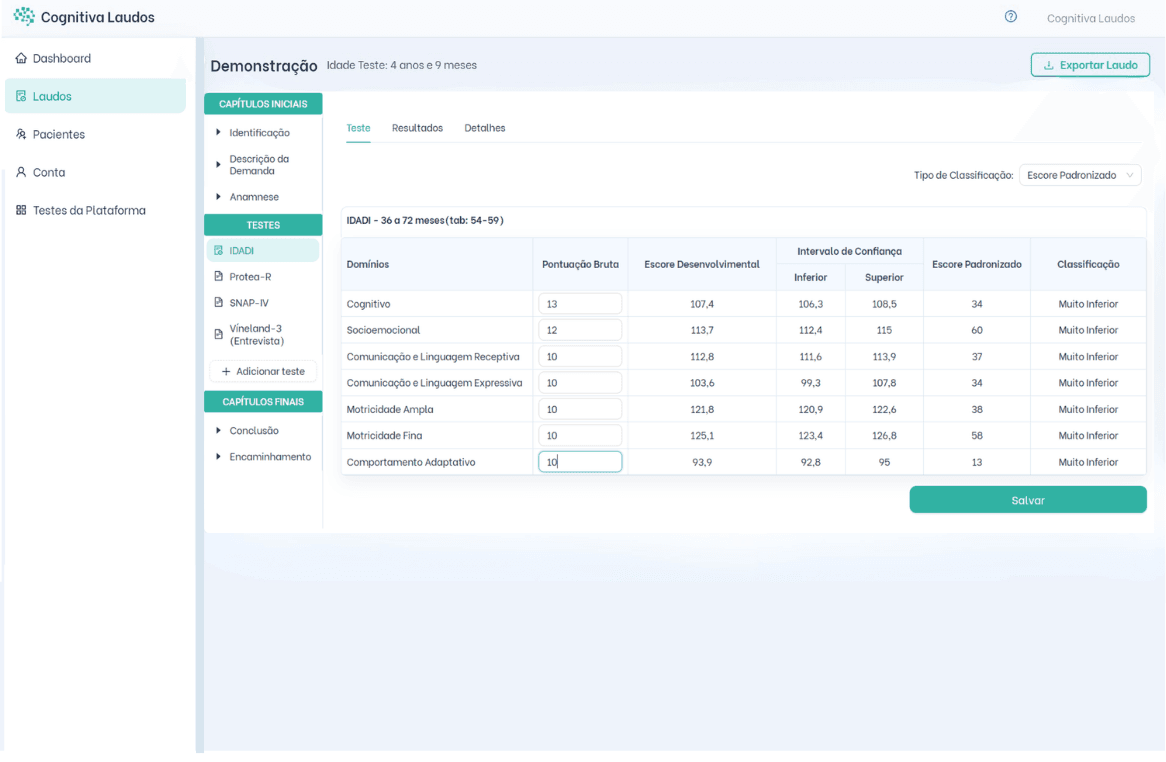Click the download icon in Exportar Laudo
Screen dimensions: 1166x762
[x=1049, y=65]
